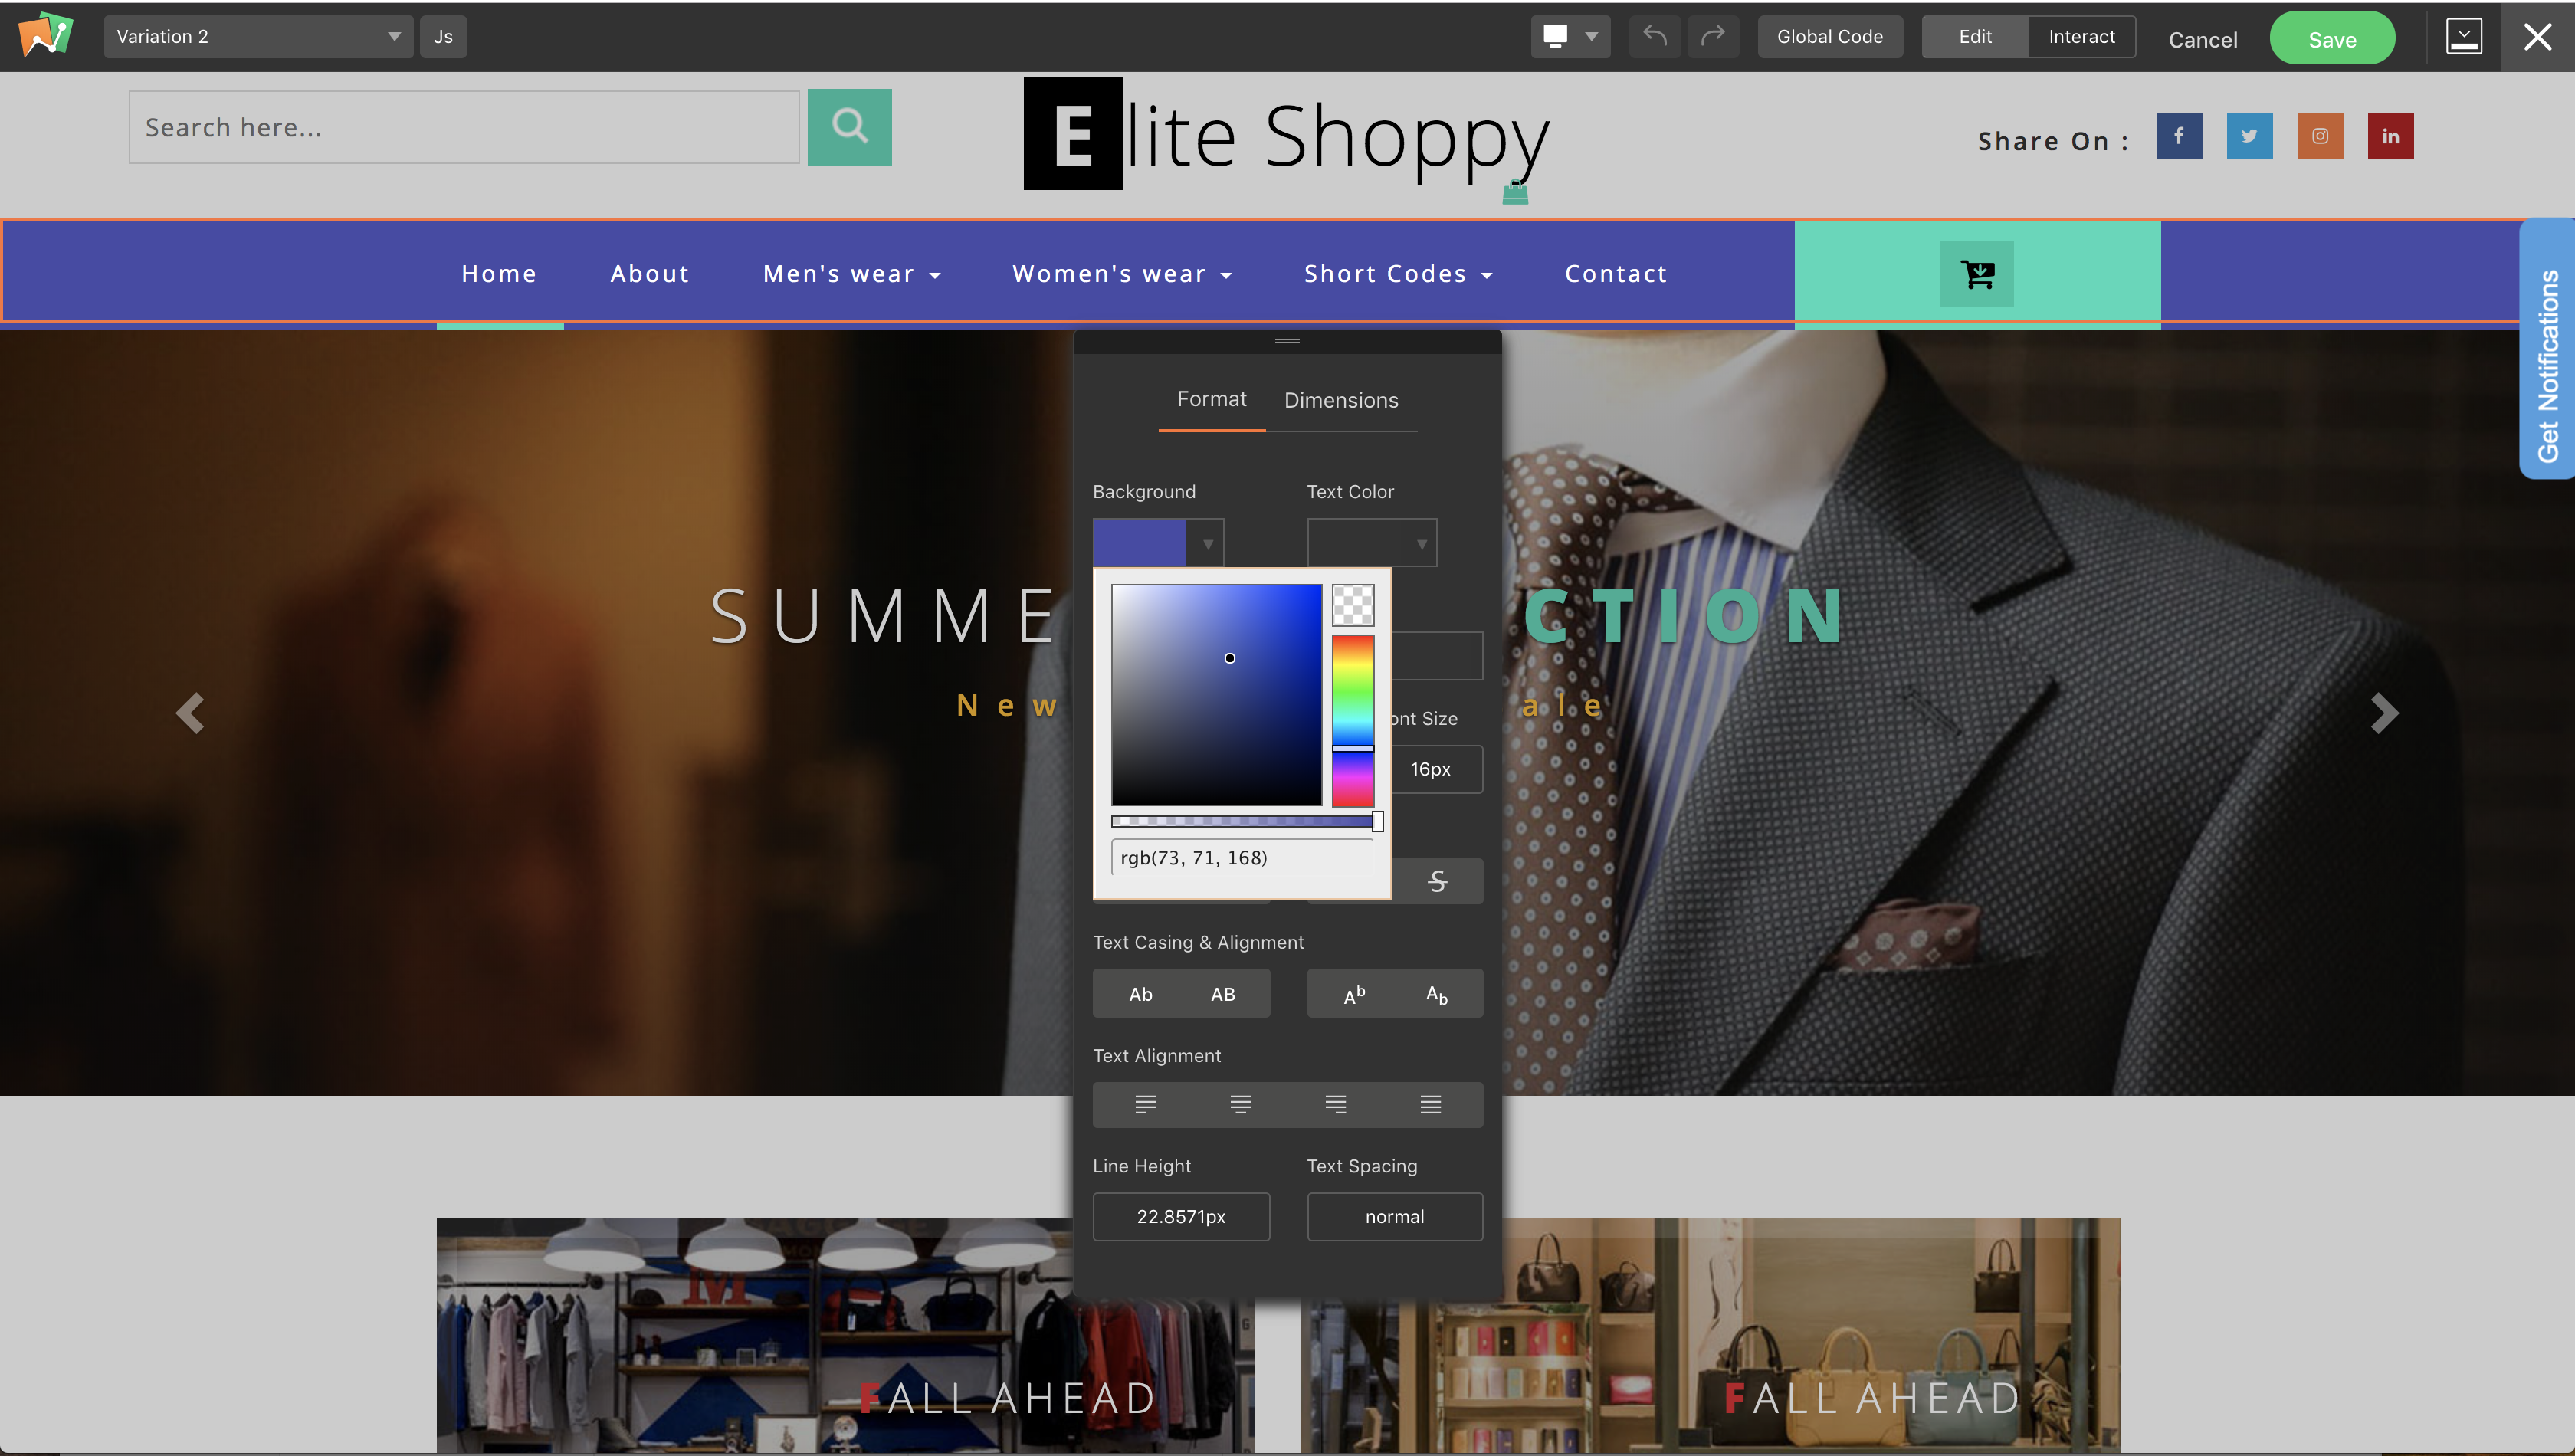
Task: Open the Variation 2 dropdown
Action: click(x=258, y=37)
